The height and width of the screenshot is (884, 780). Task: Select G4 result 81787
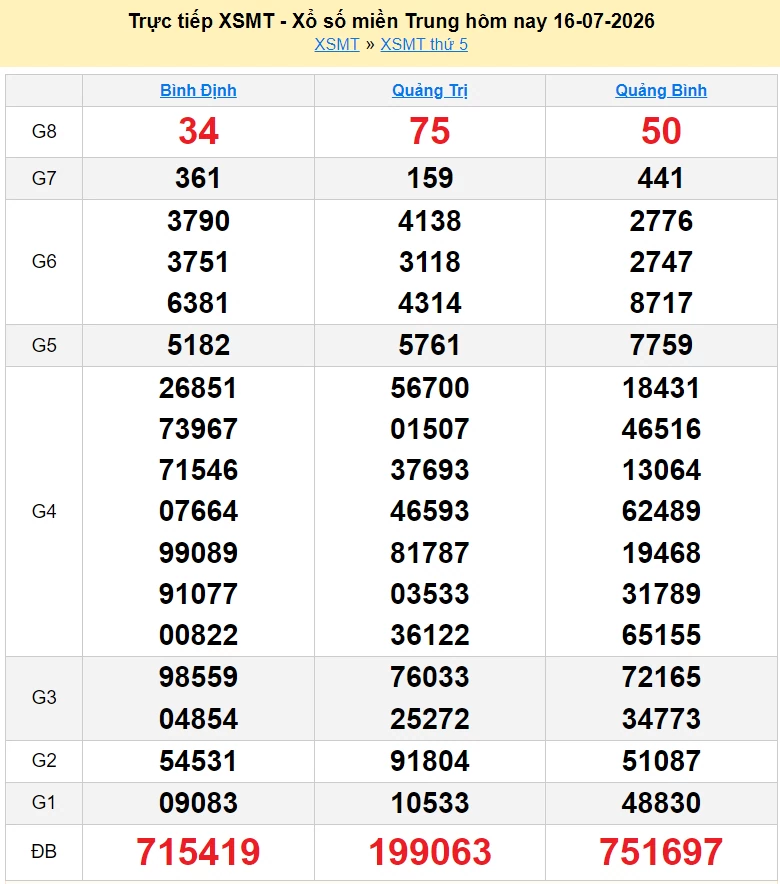pos(429,553)
